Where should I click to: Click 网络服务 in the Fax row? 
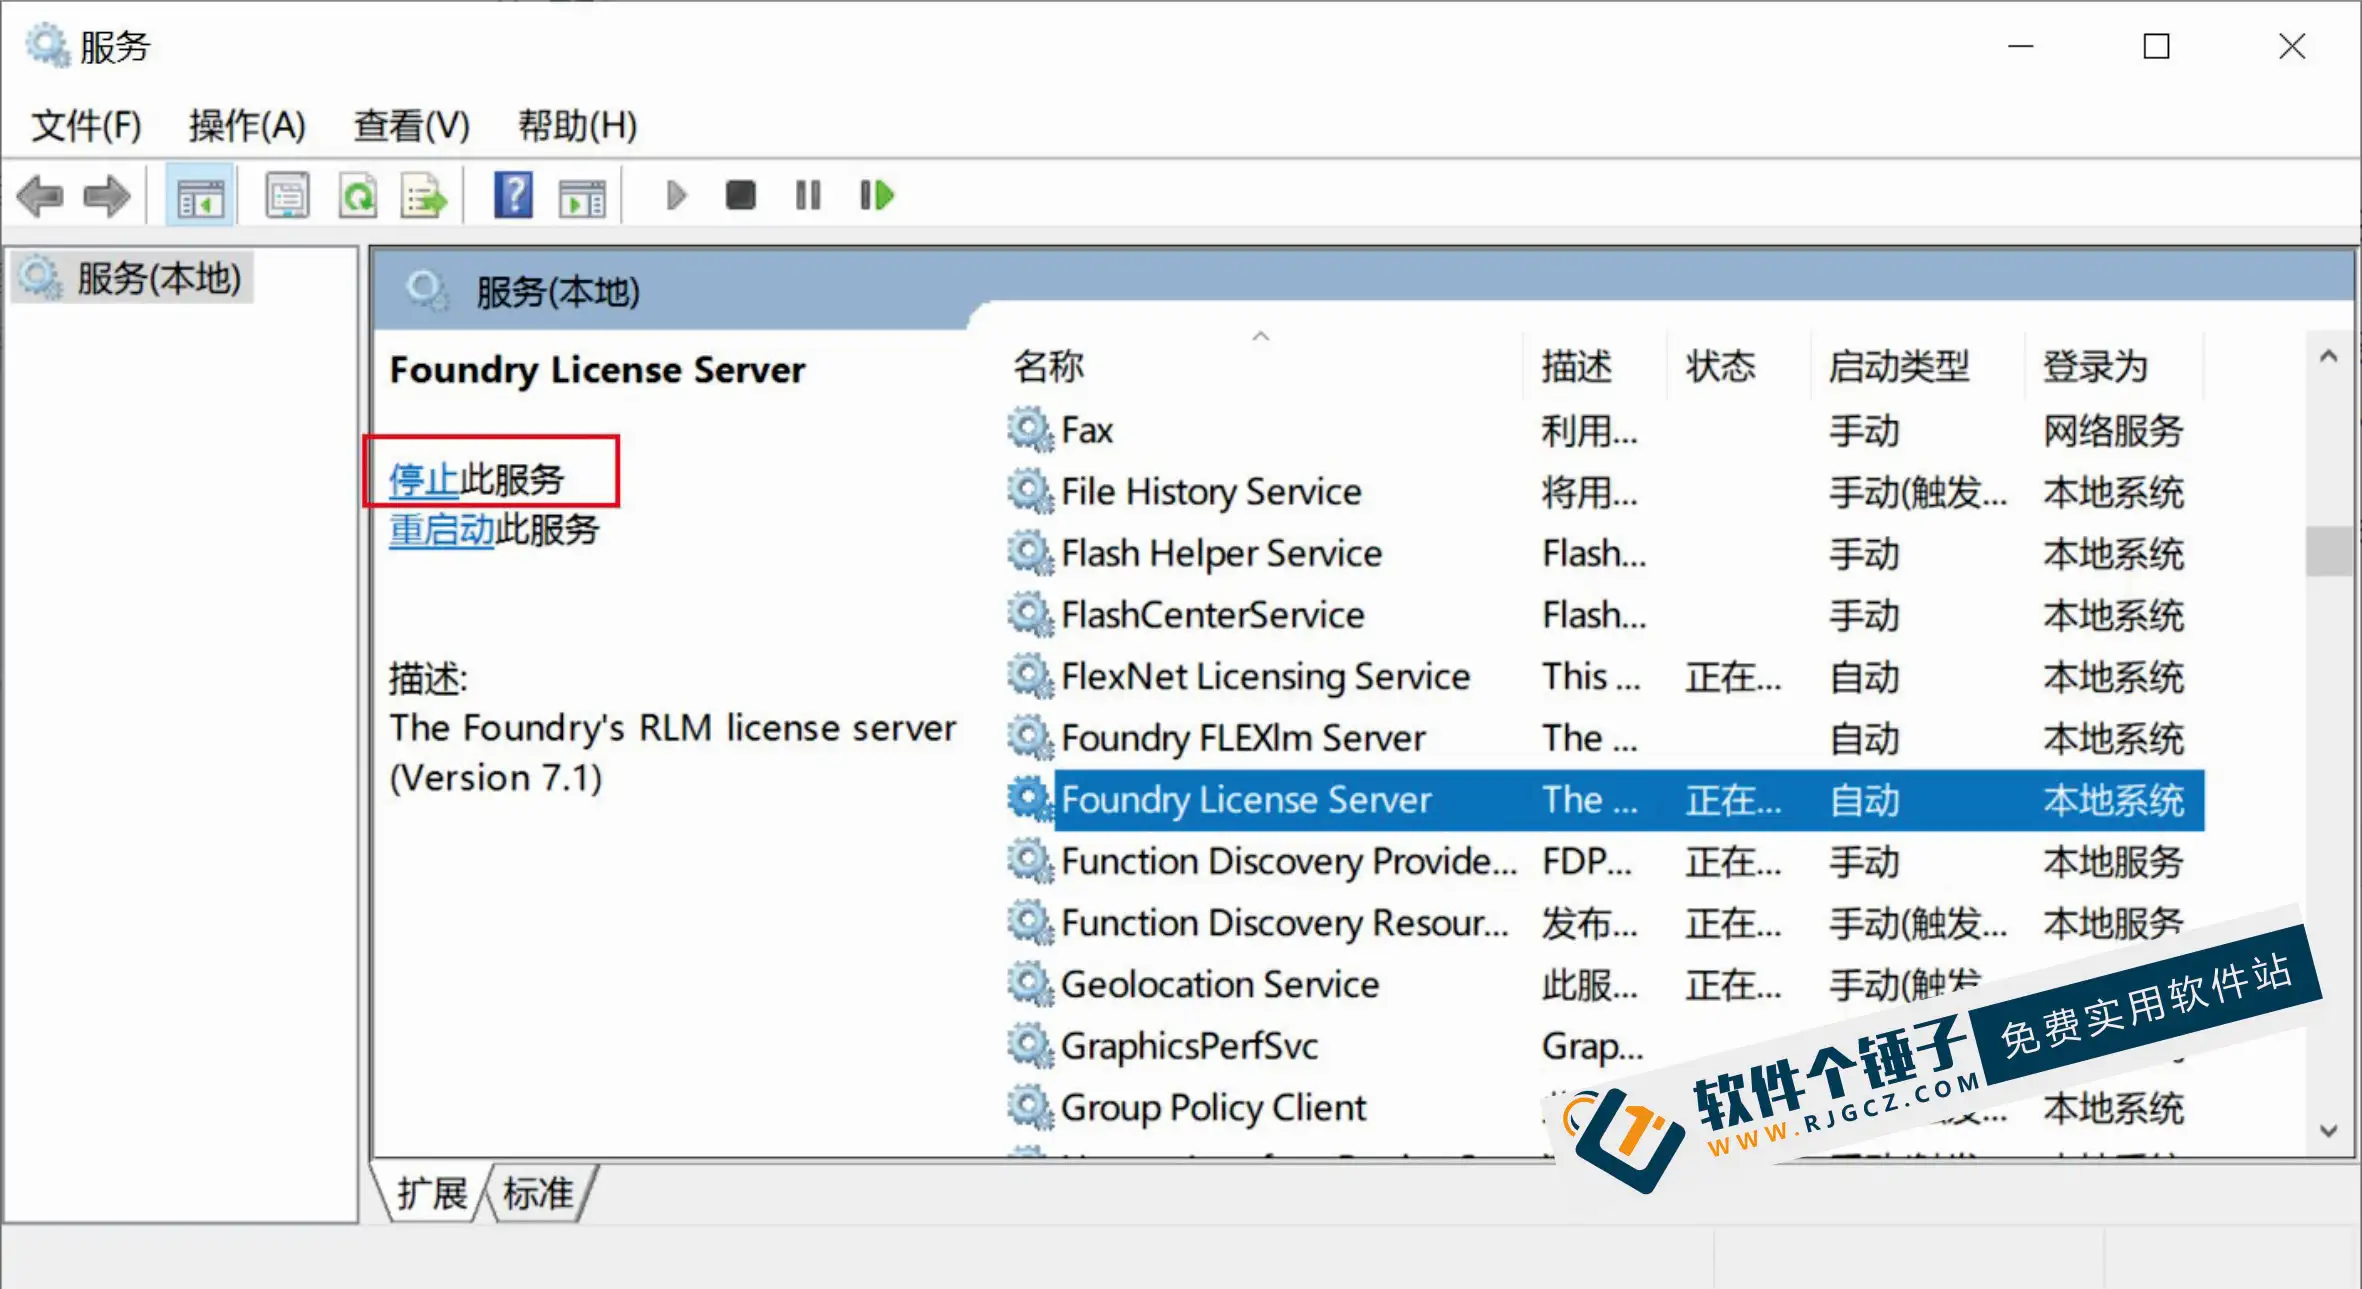2113,431
